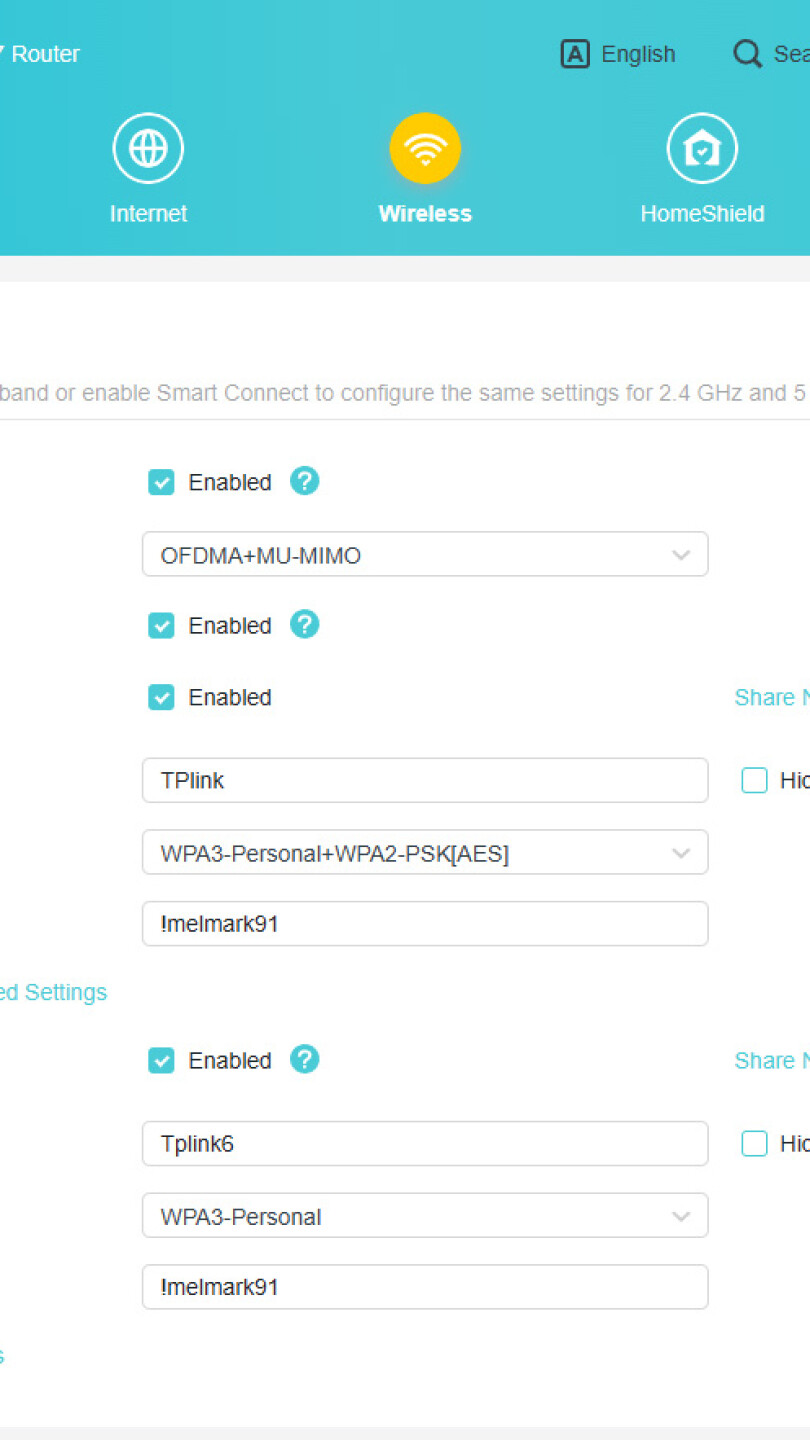Switch to the Wireless tab
This screenshot has height=1440, width=810.
point(425,149)
